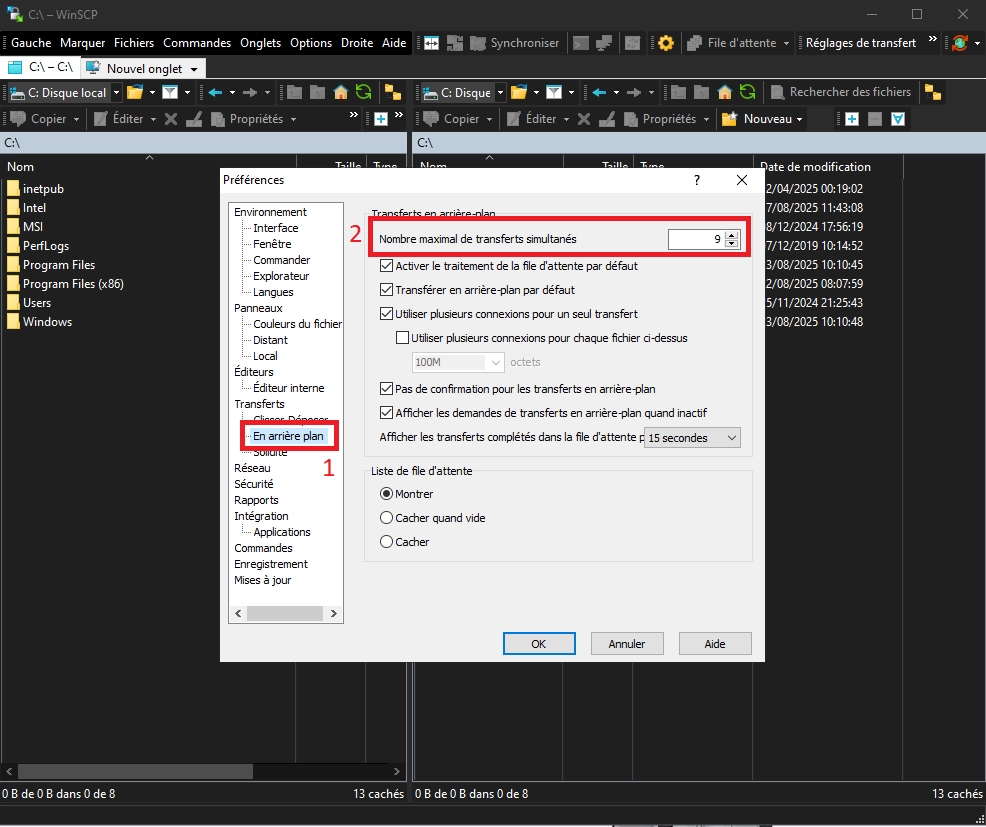This screenshot has height=827, width=986.
Task: Refresh the left panel with green arrows
Action: point(363,92)
